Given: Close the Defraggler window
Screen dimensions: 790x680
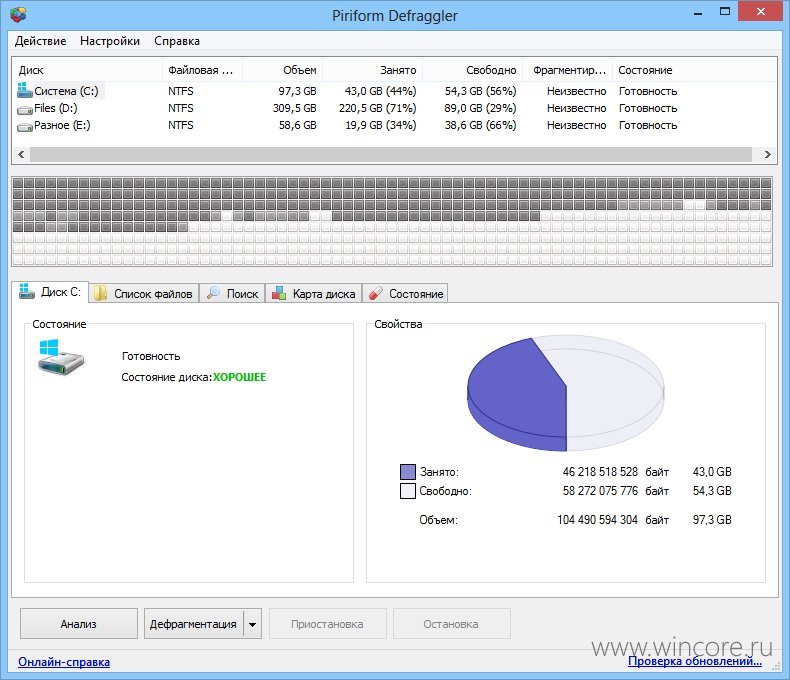Looking at the screenshot, I should (761, 12).
